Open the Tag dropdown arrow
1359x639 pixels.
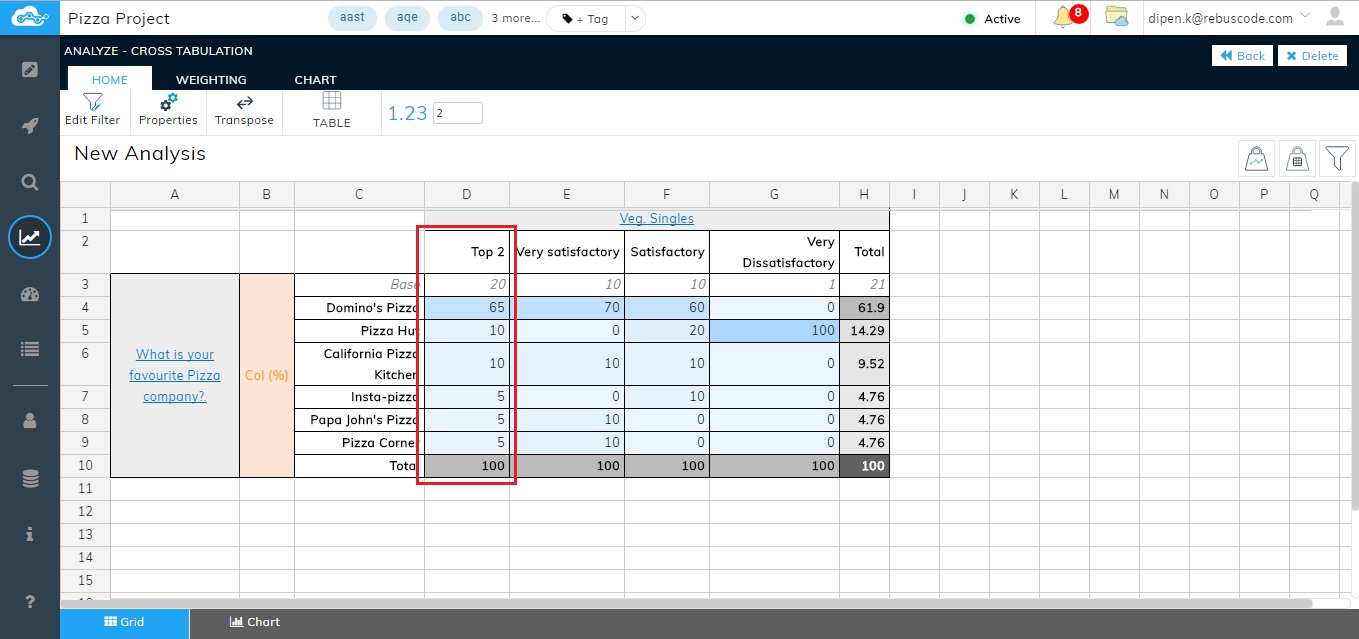(636, 18)
